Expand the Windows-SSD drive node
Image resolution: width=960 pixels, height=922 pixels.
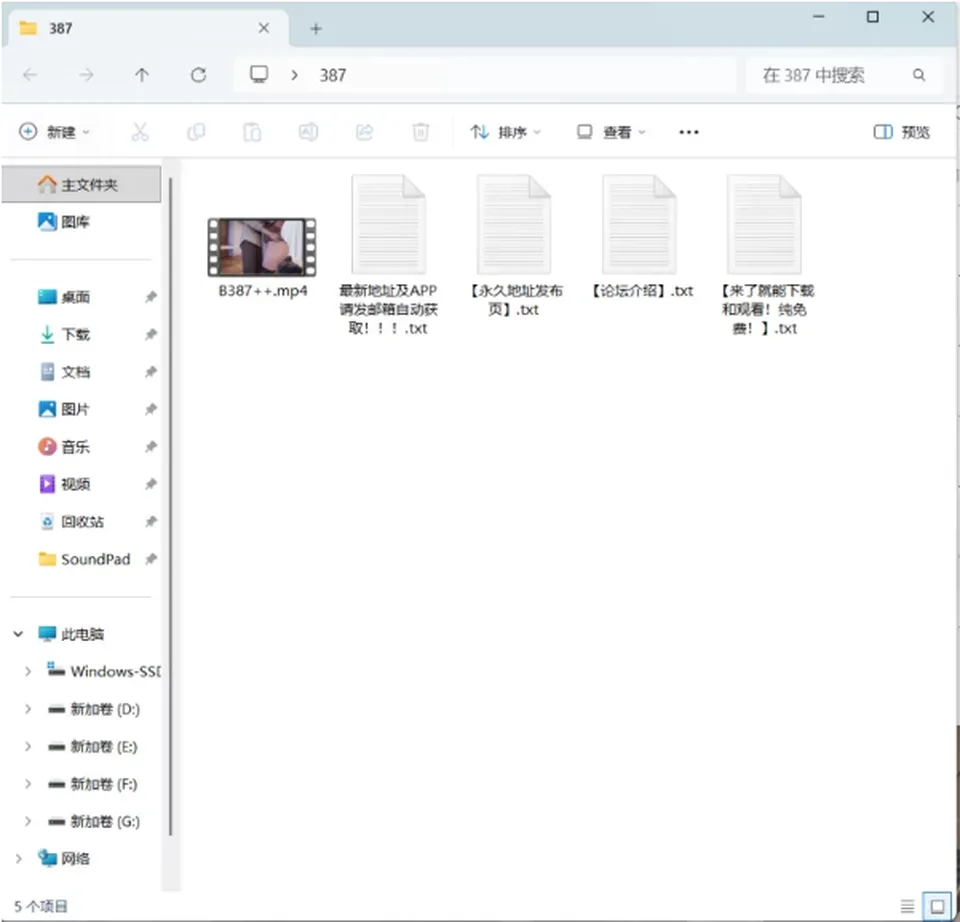tap(28, 672)
